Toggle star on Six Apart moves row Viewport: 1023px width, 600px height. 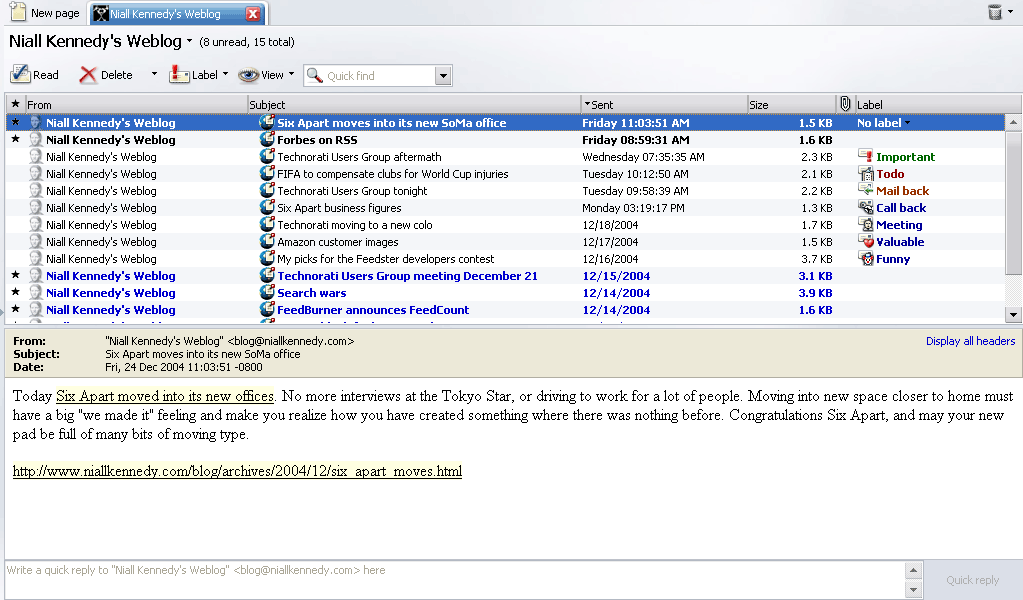click(16, 122)
